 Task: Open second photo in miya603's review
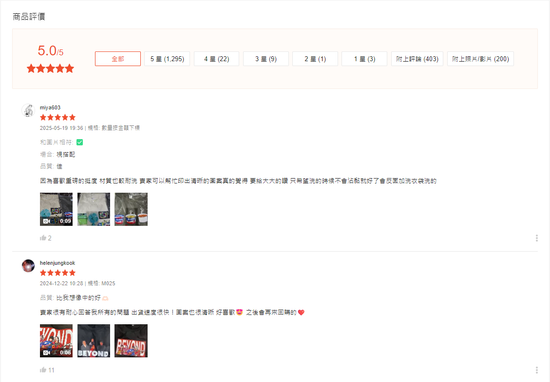pos(94,209)
